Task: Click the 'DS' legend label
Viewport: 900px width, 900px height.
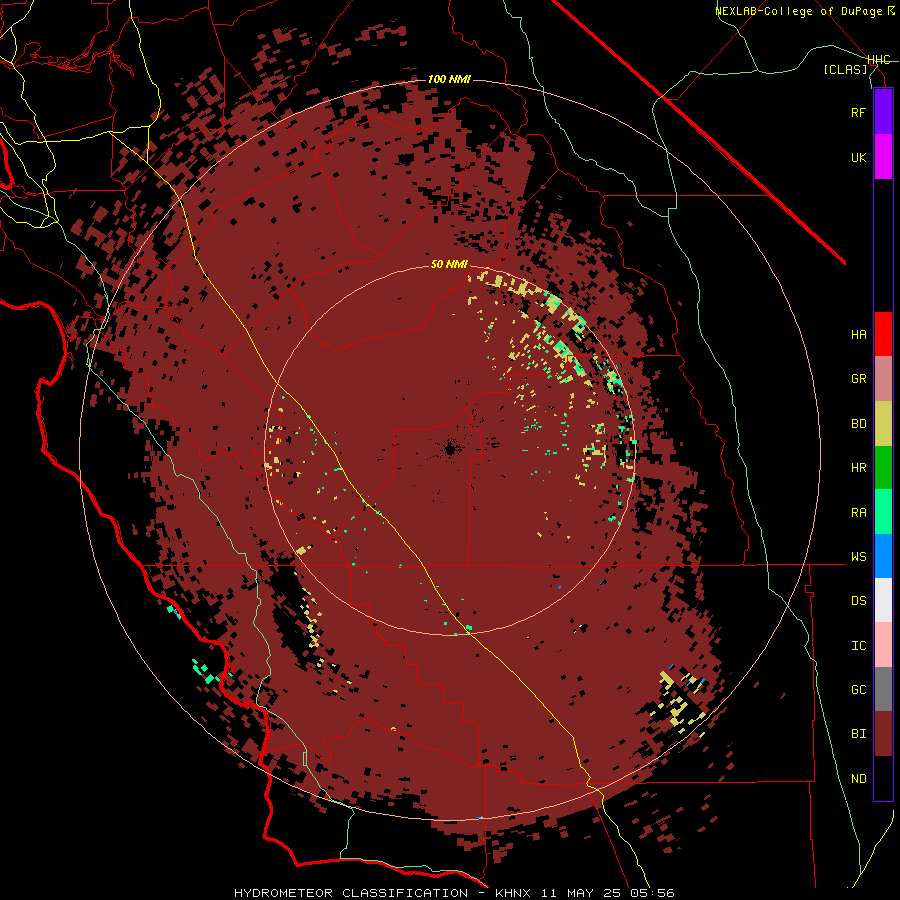Action: click(x=858, y=601)
